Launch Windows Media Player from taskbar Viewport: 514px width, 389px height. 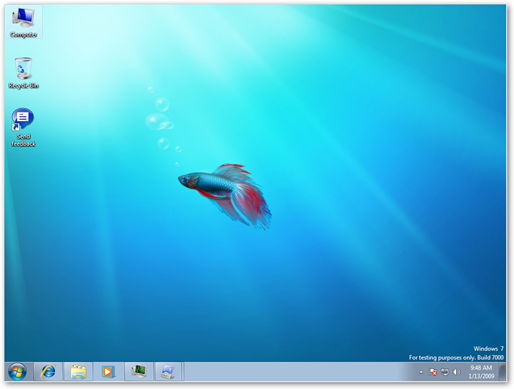(x=108, y=371)
